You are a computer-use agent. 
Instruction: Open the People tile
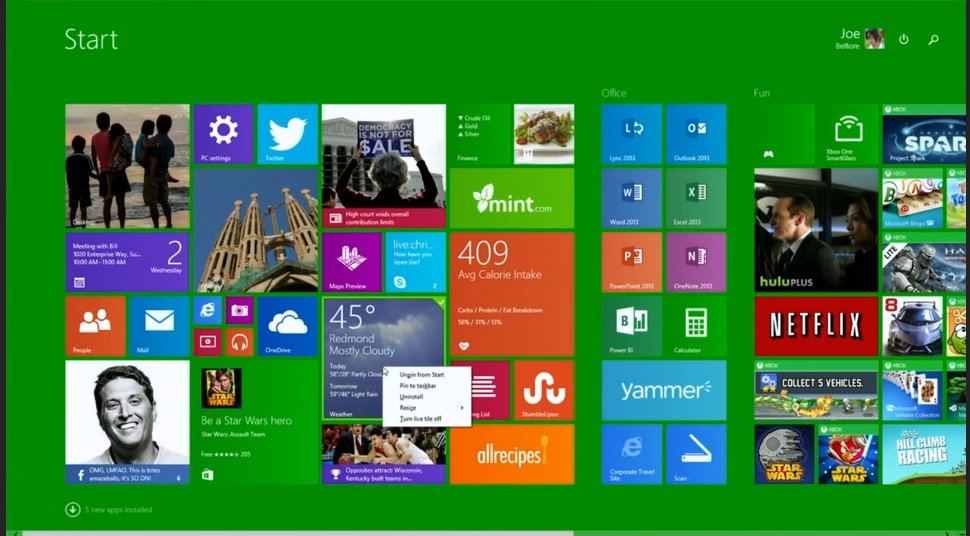point(95,326)
